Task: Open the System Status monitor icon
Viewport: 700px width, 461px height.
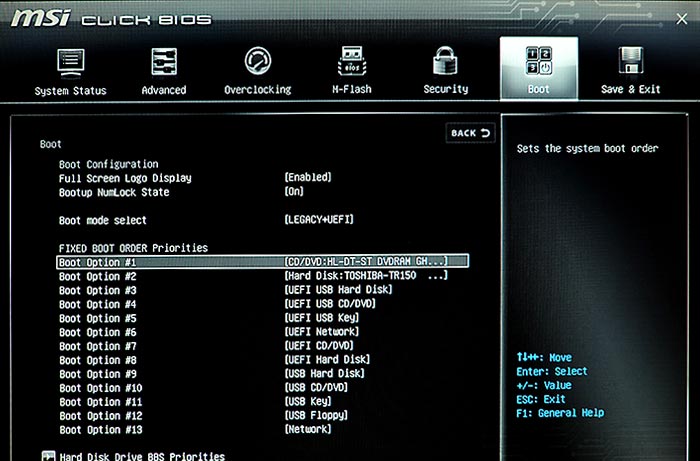Action: point(71,62)
